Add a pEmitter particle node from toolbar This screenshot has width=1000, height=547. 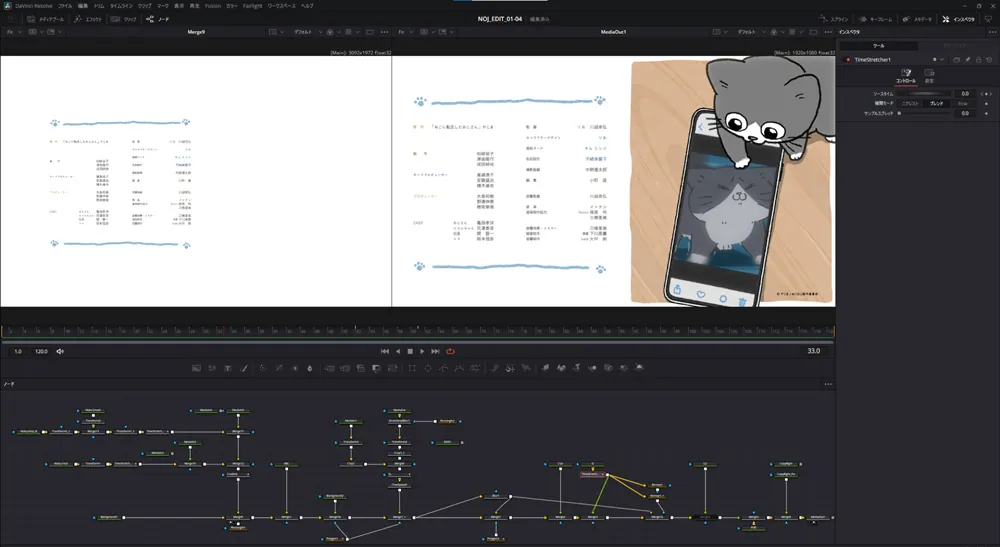click(x=494, y=368)
